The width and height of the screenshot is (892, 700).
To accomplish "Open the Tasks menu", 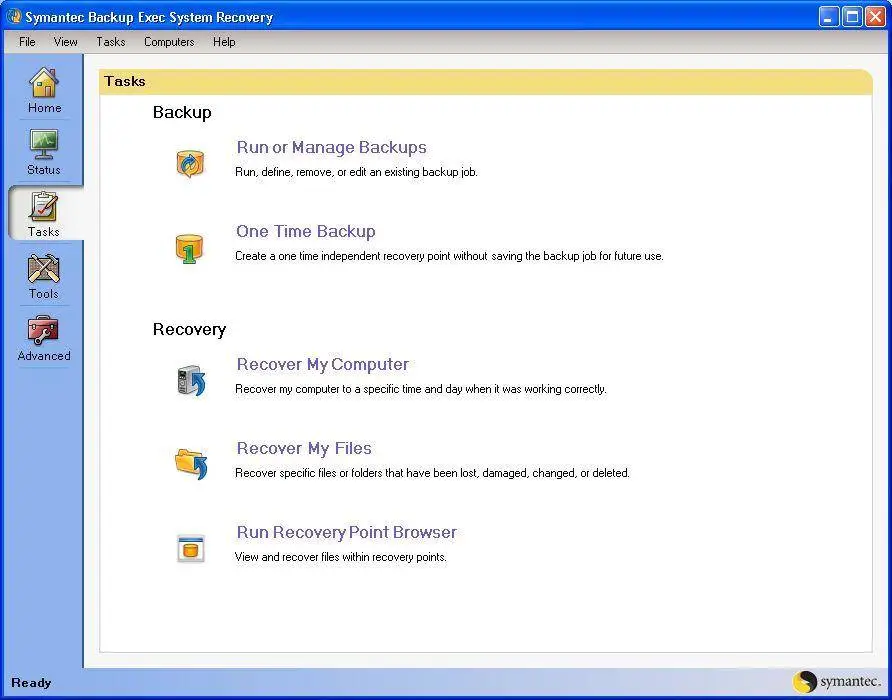I will pos(110,42).
